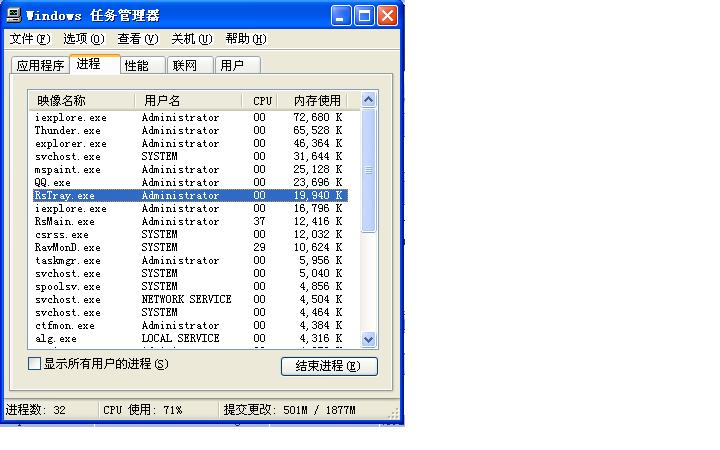Select the 进程 tab
Viewport: 720px width, 450px height.
coord(95,64)
